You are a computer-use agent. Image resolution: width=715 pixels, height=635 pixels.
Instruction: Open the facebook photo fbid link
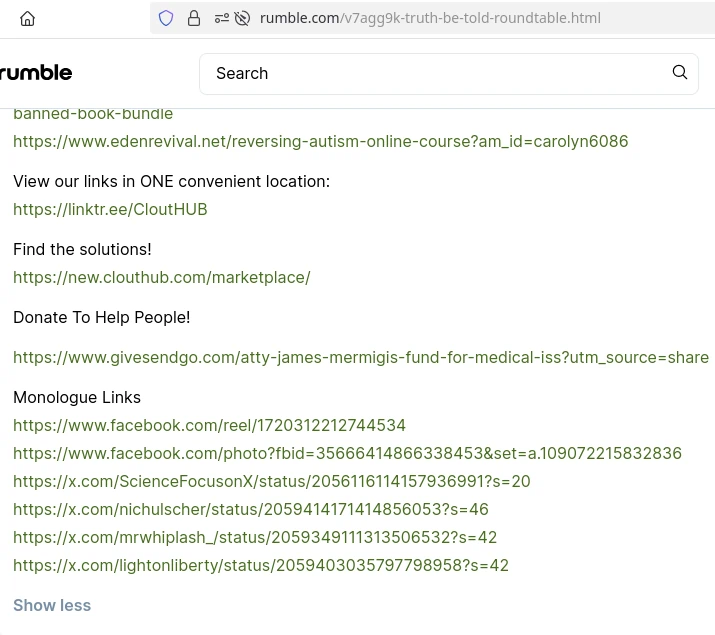pos(347,453)
